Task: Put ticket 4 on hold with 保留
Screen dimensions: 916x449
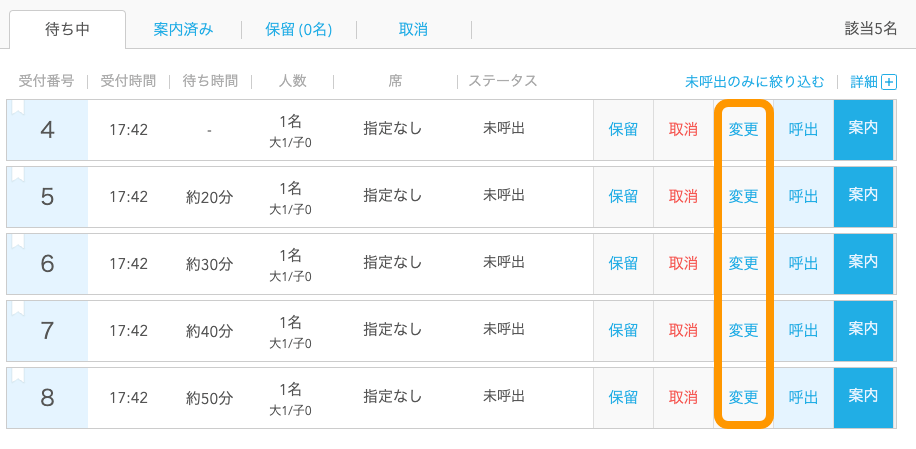Action: [x=623, y=130]
